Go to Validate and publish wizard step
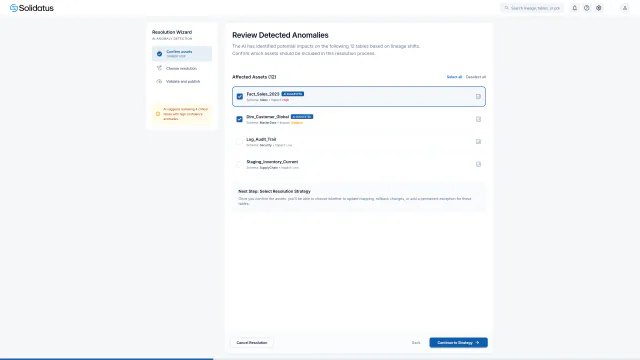 (x=182, y=81)
